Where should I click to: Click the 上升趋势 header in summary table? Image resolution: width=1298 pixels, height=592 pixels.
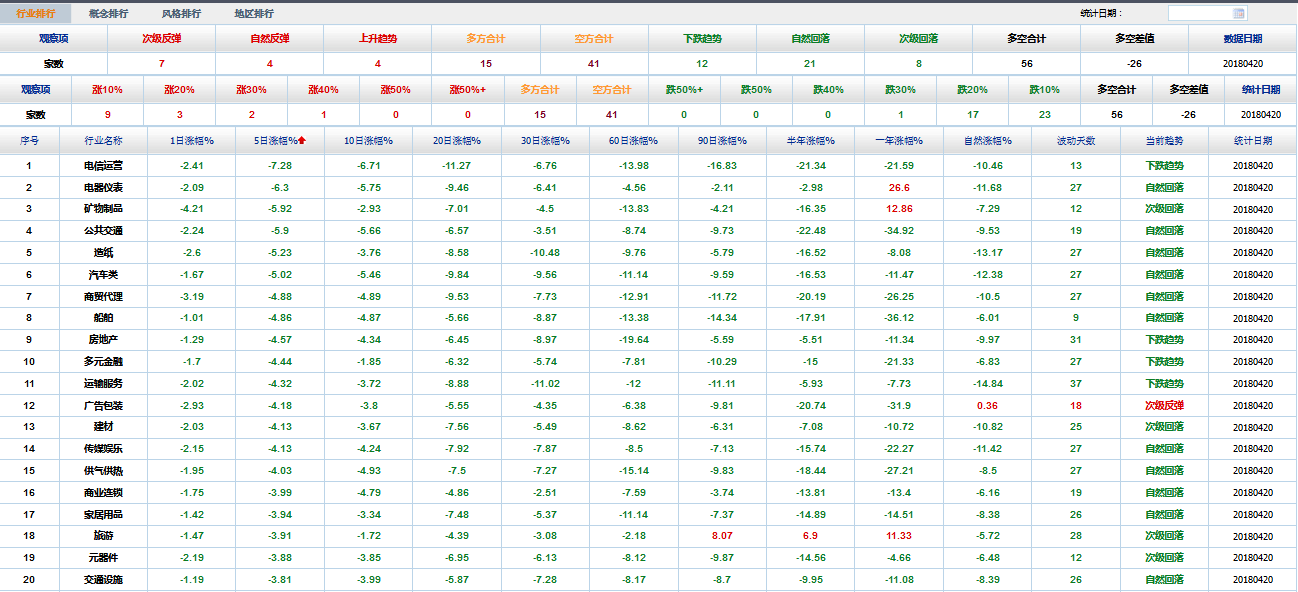click(x=378, y=39)
